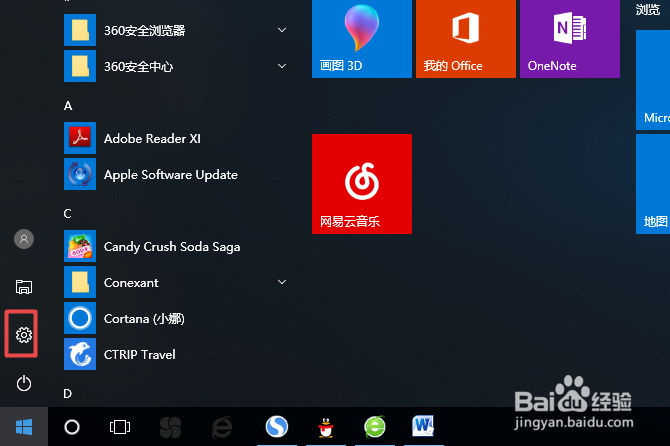
Task: Open the OneNote tile
Action: (x=570, y=39)
